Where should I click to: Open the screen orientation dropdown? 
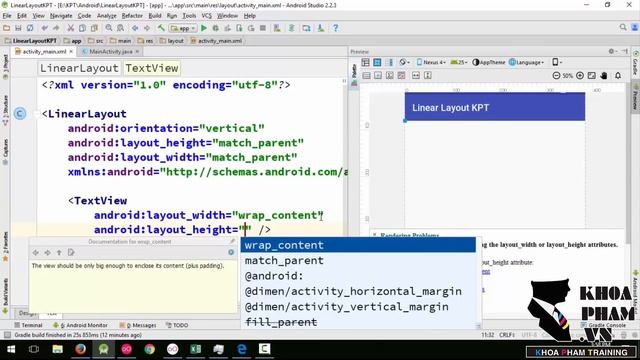pos(404,62)
